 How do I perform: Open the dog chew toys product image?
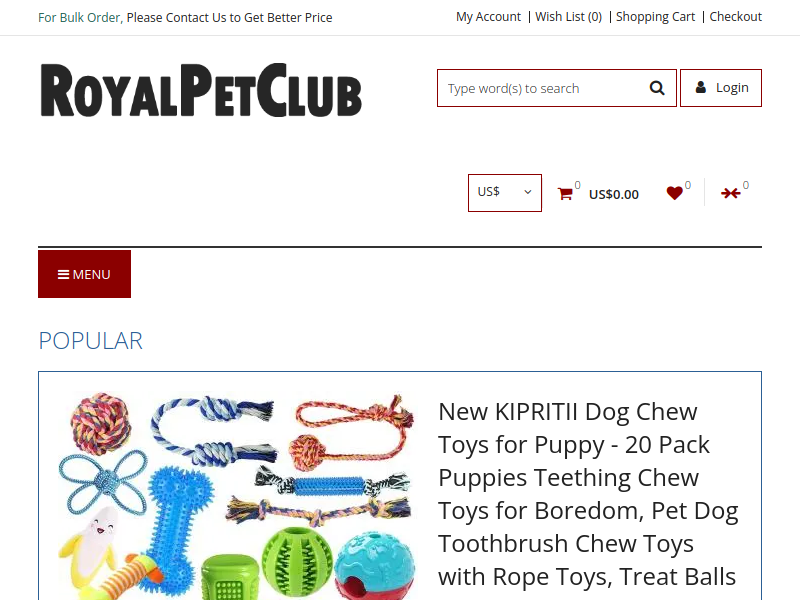(236, 496)
